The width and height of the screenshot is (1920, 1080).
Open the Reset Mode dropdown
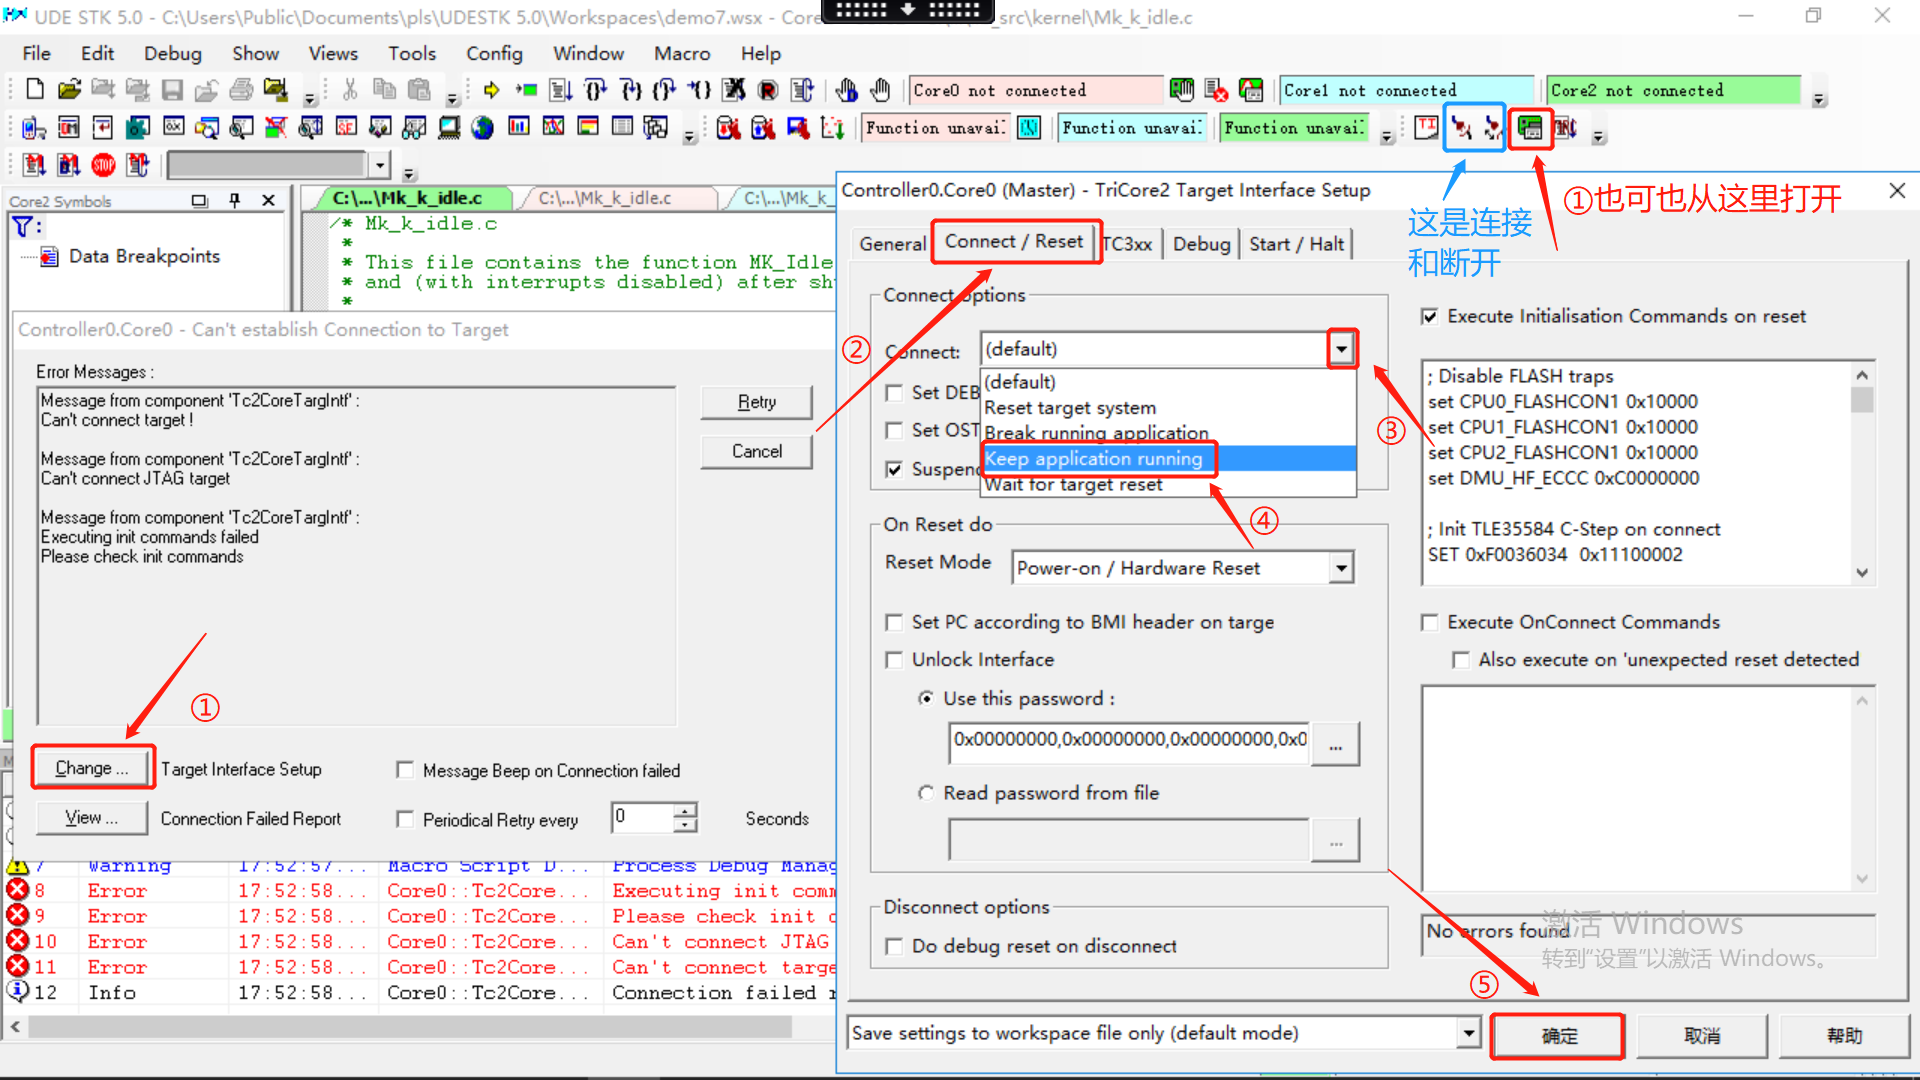(x=1340, y=568)
